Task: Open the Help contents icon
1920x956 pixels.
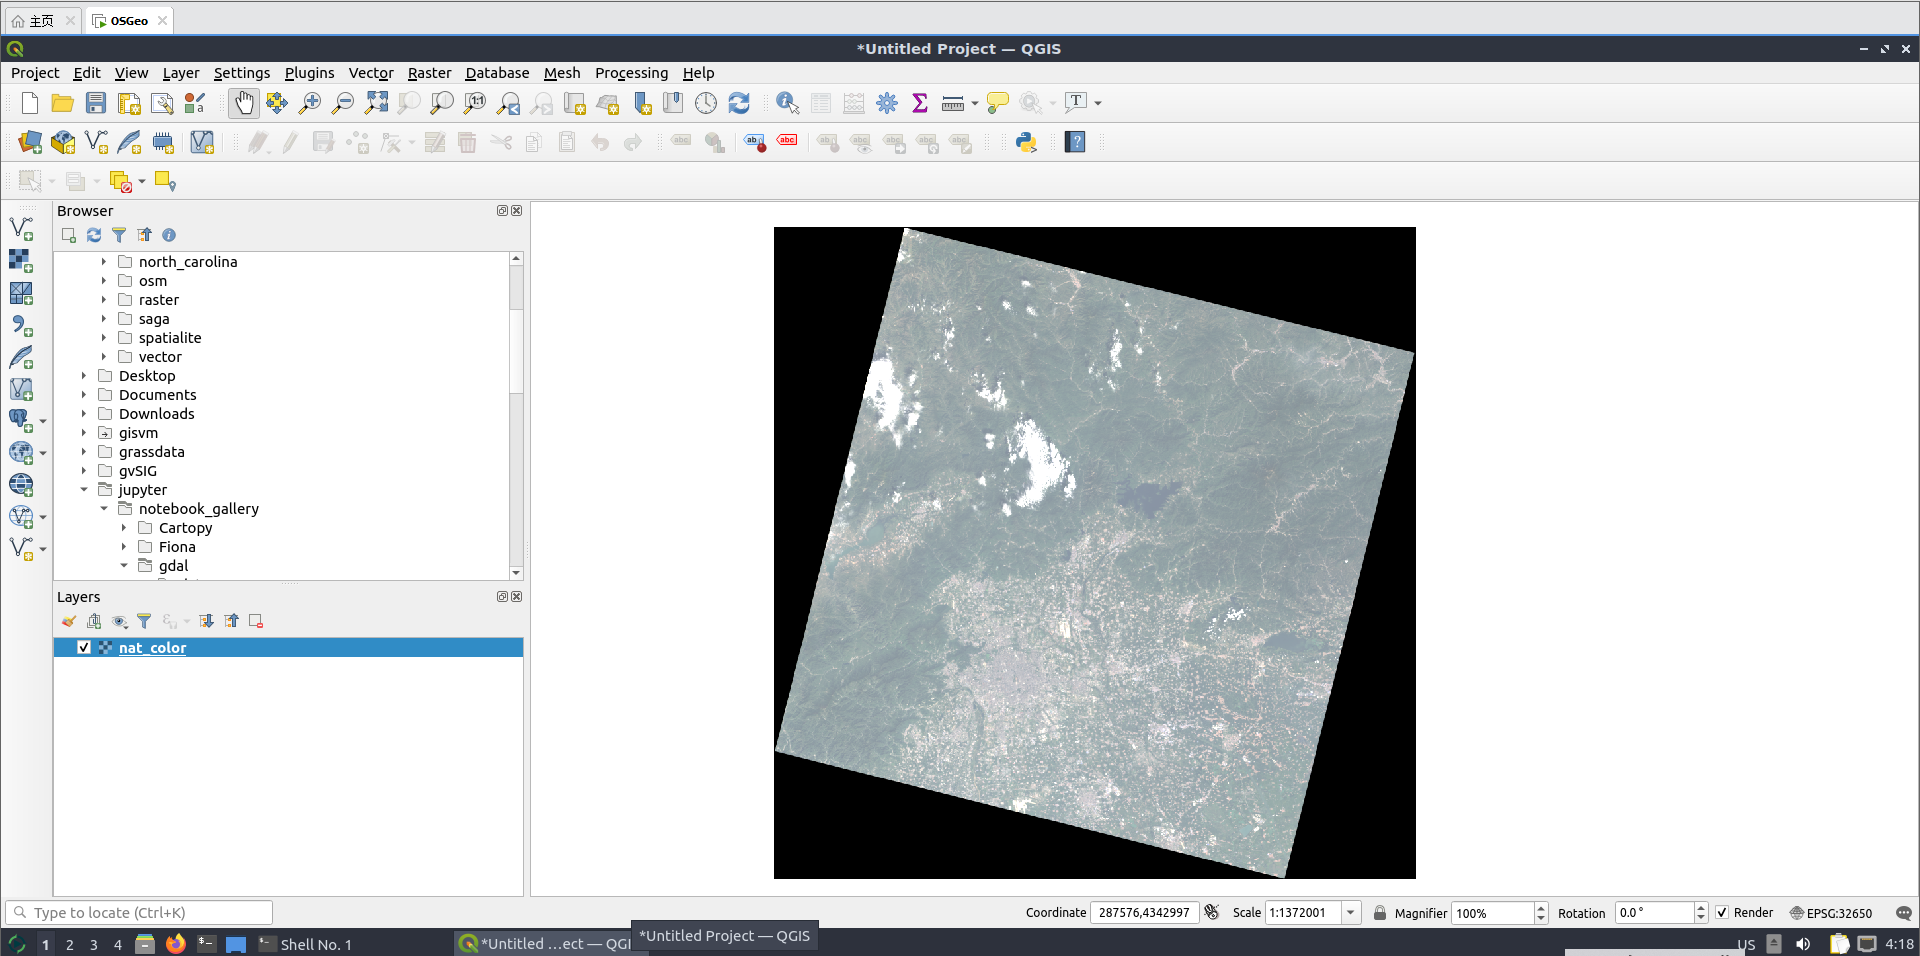Action: (x=1075, y=142)
